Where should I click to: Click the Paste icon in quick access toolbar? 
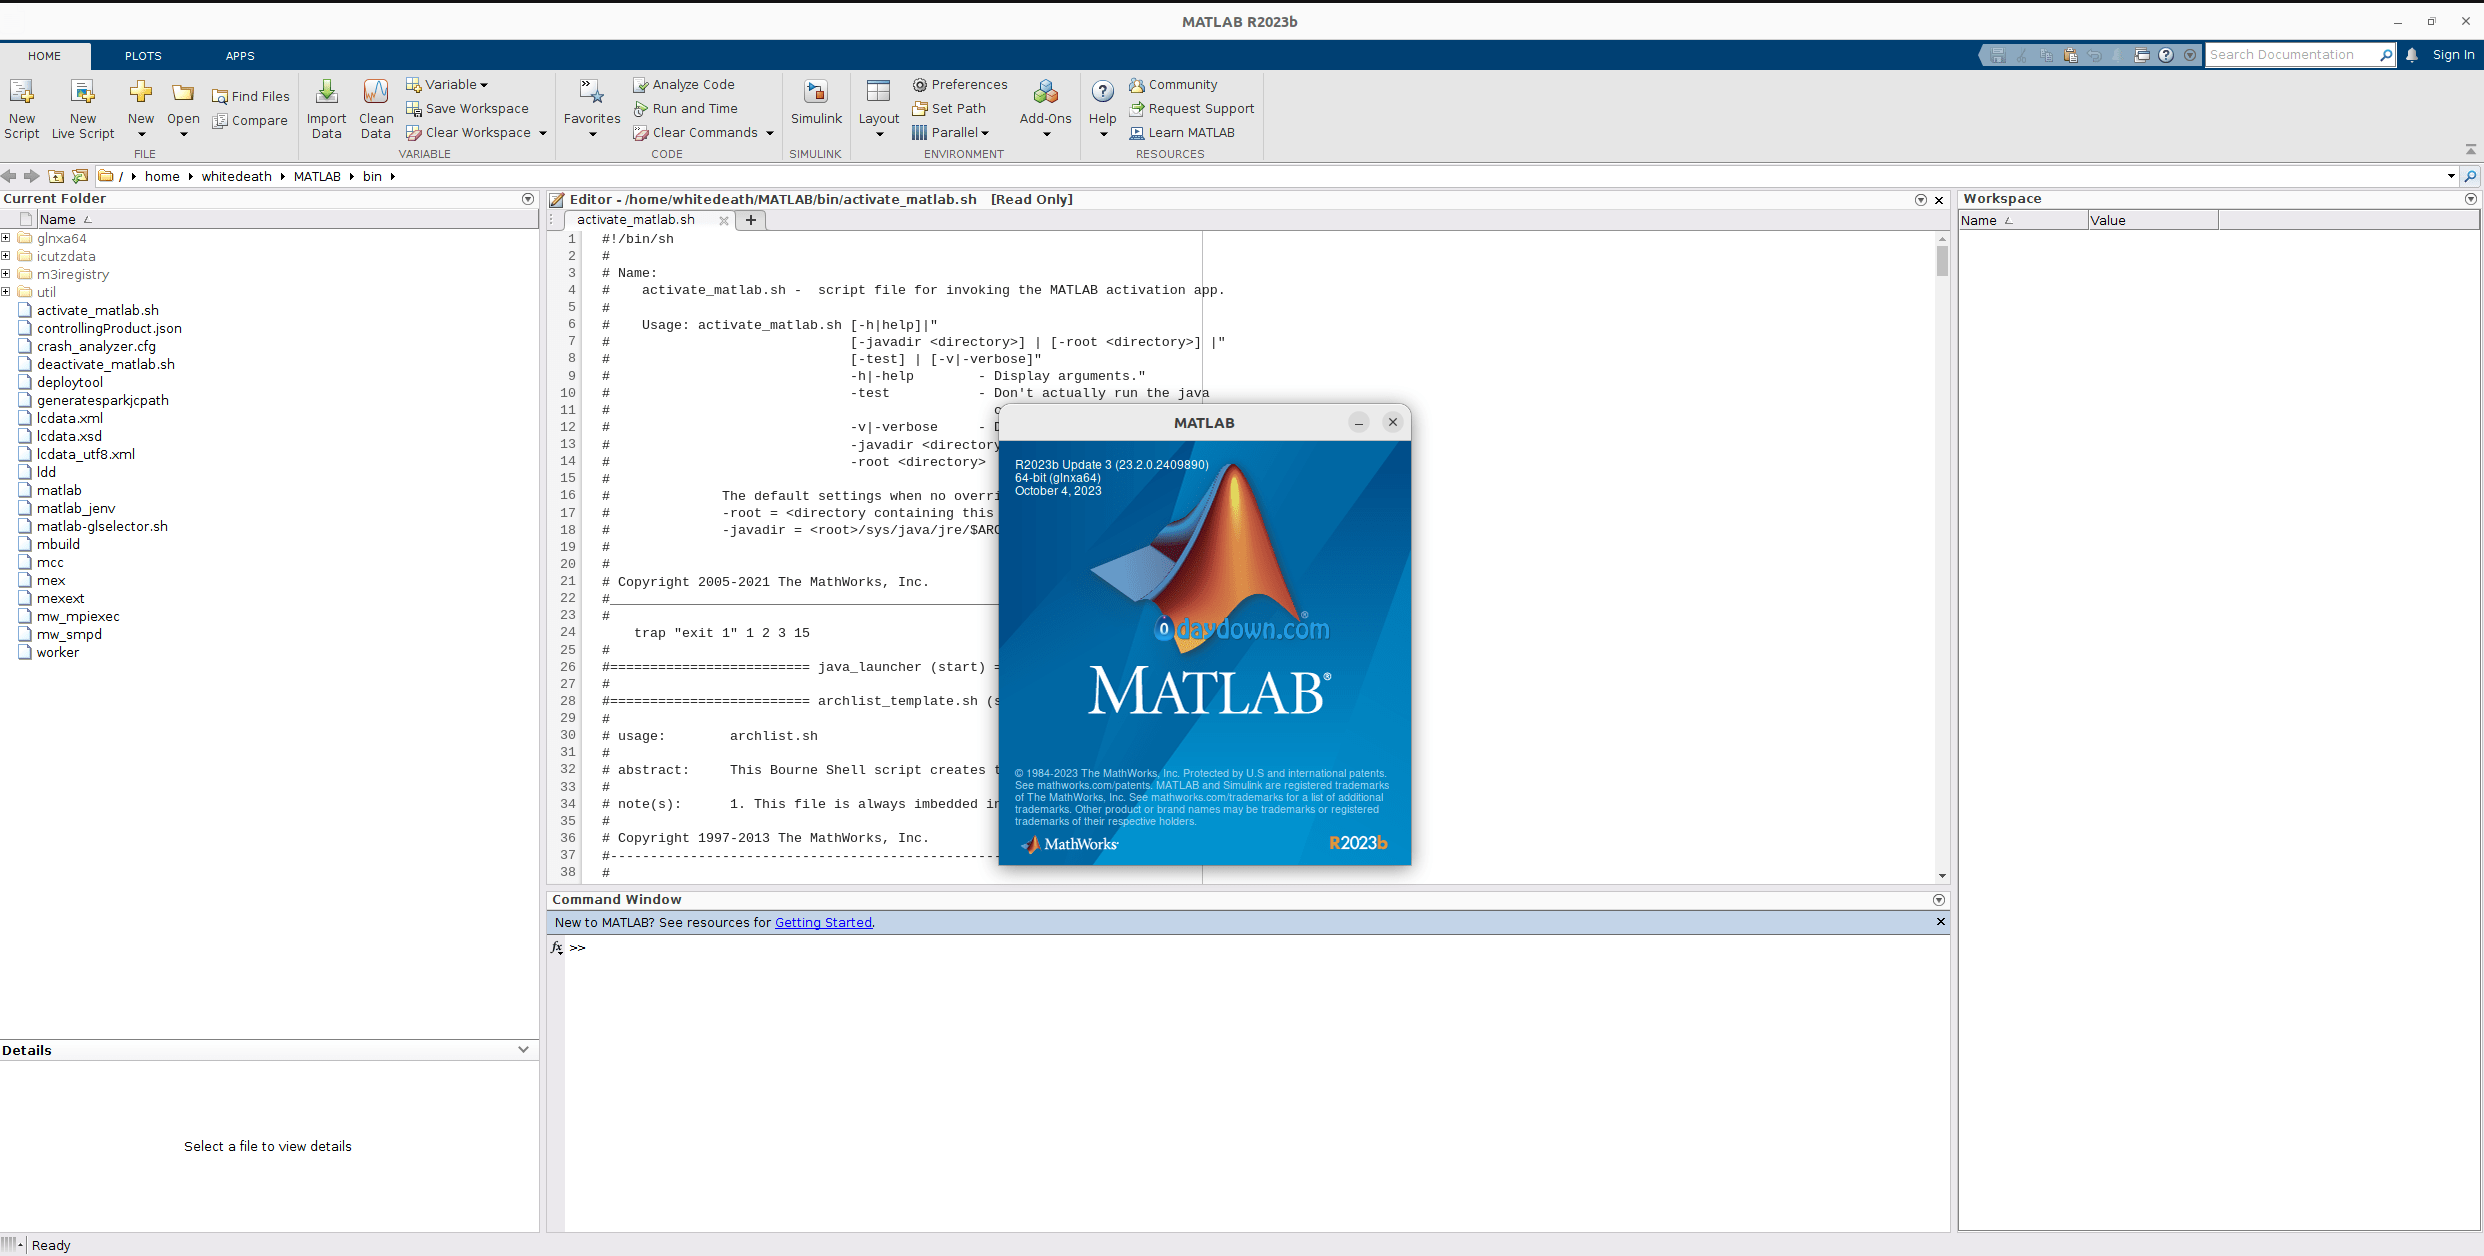pos(2070,55)
